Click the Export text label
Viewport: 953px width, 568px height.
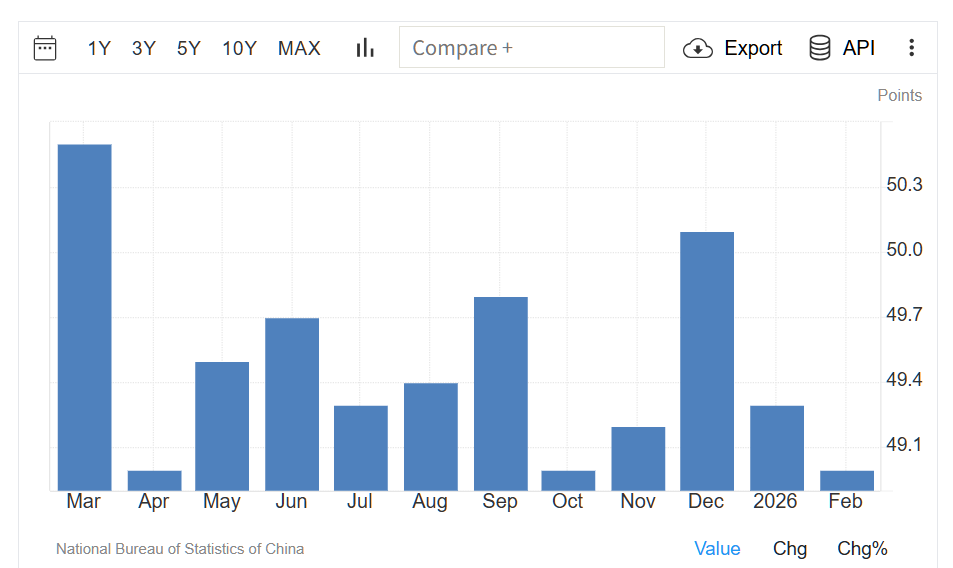753,48
